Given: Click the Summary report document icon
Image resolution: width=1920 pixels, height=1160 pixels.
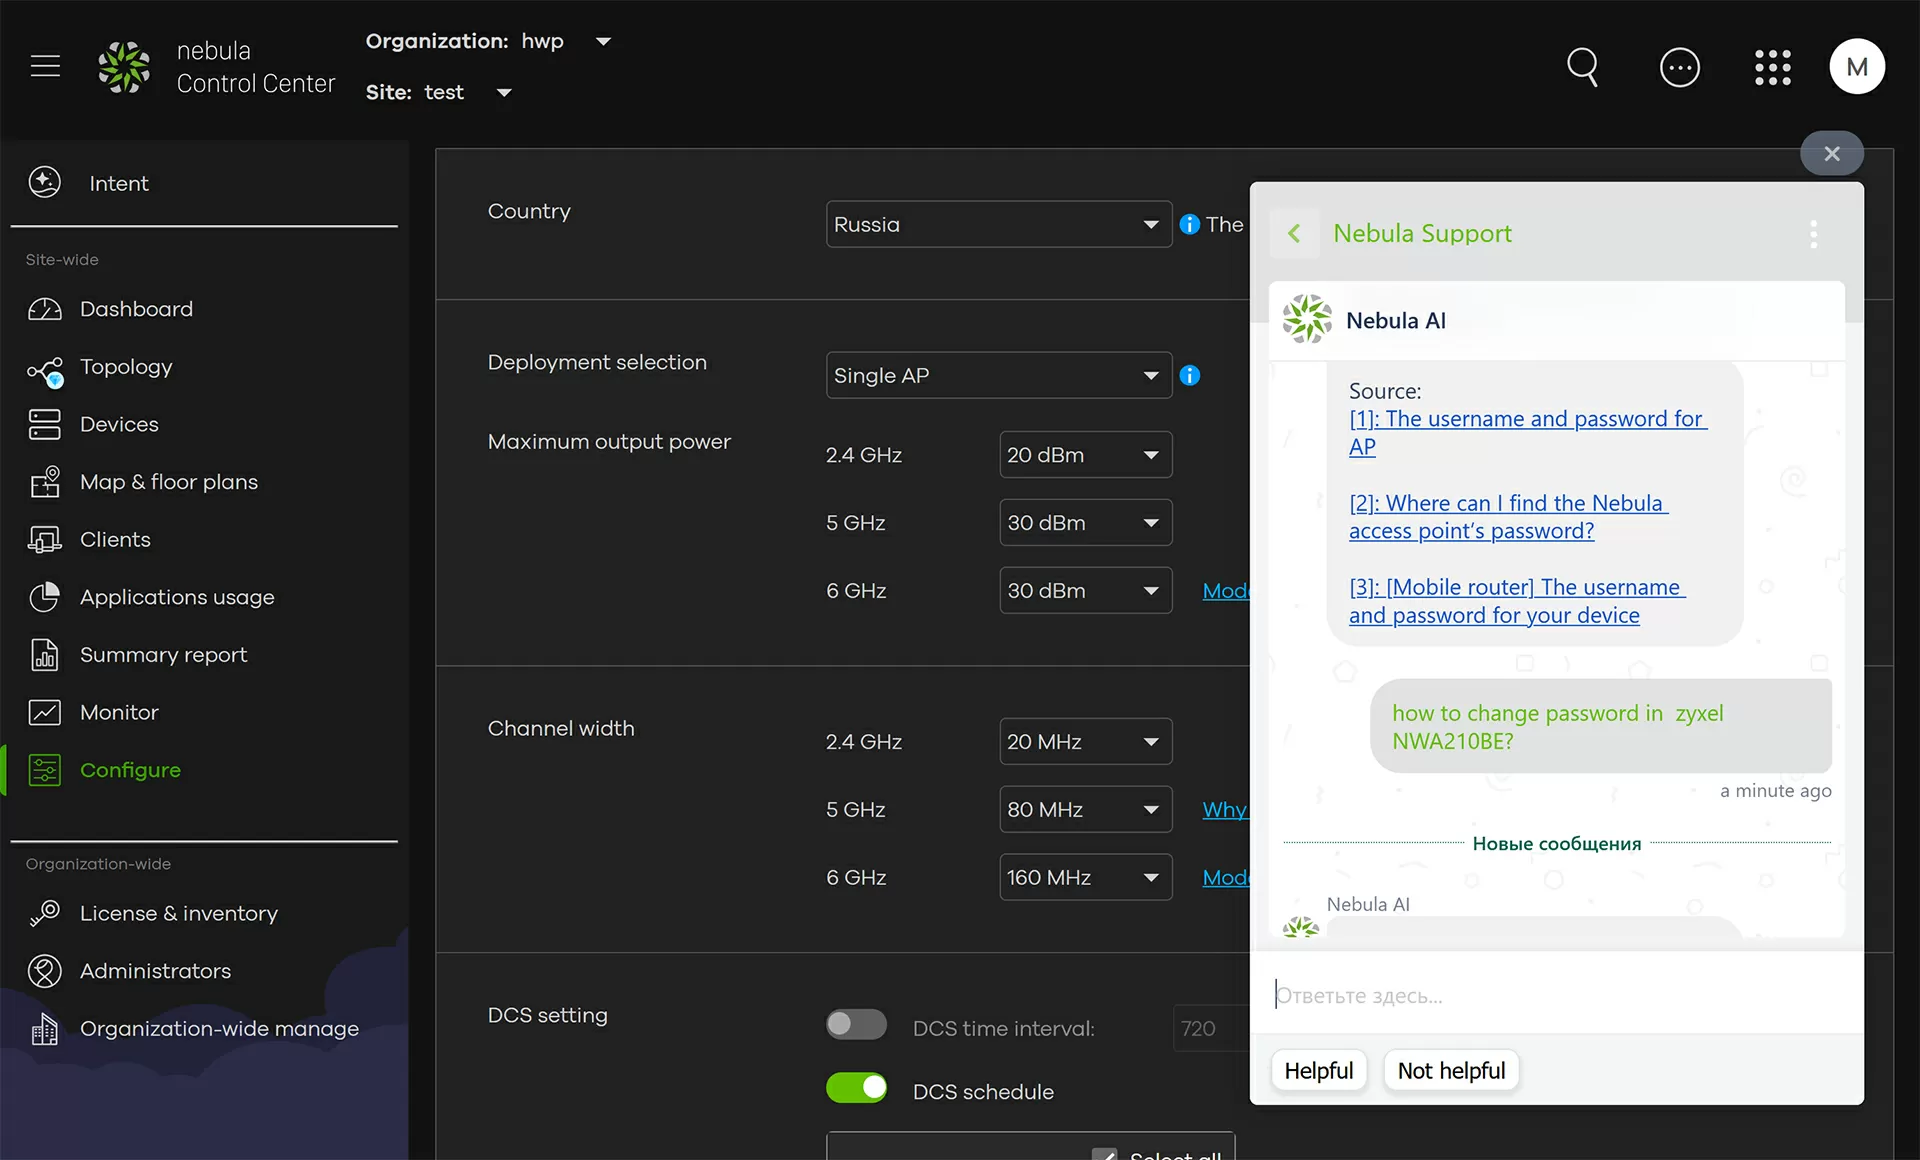Looking at the screenshot, I should coord(45,655).
